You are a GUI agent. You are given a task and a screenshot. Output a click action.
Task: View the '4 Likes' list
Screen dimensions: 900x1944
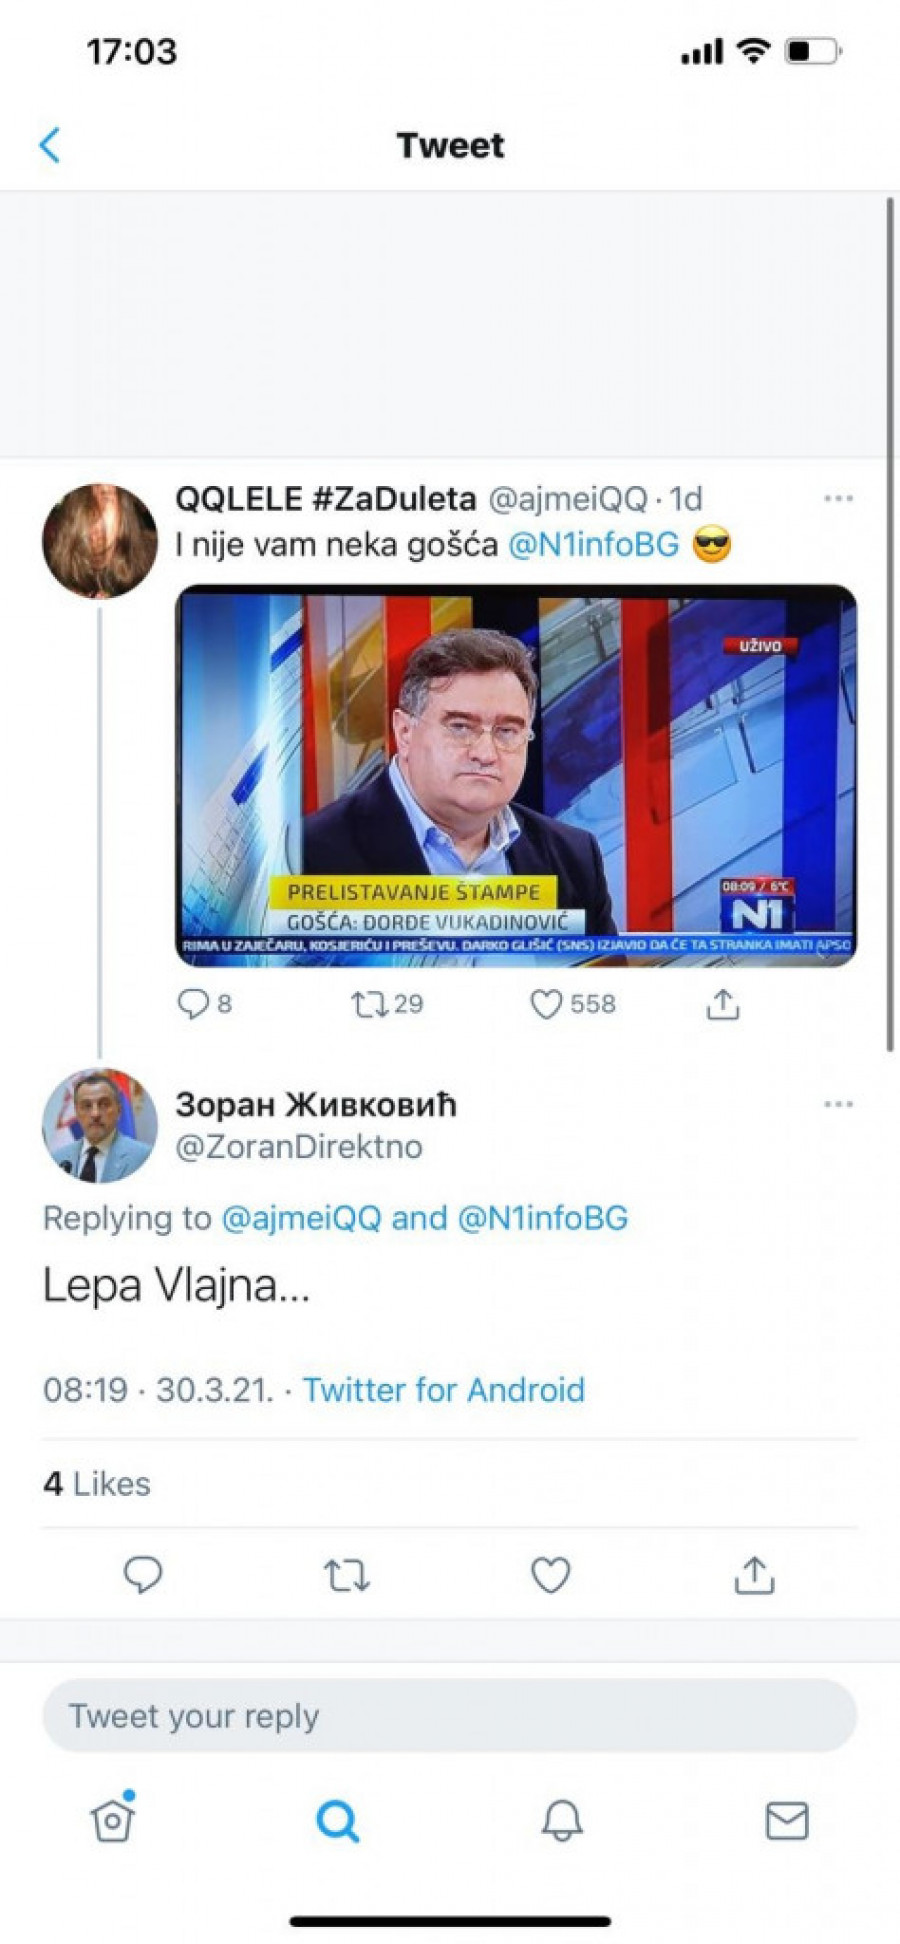[97, 1483]
